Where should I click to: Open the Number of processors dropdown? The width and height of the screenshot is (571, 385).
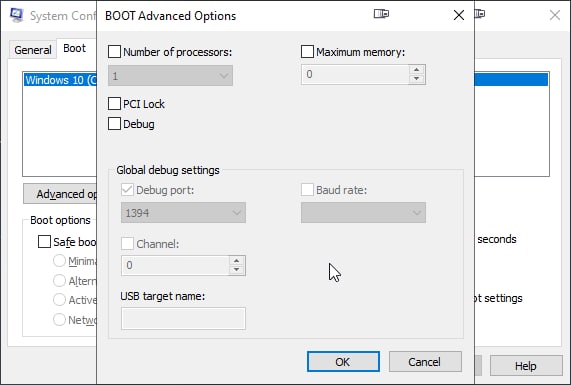click(170, 76)
